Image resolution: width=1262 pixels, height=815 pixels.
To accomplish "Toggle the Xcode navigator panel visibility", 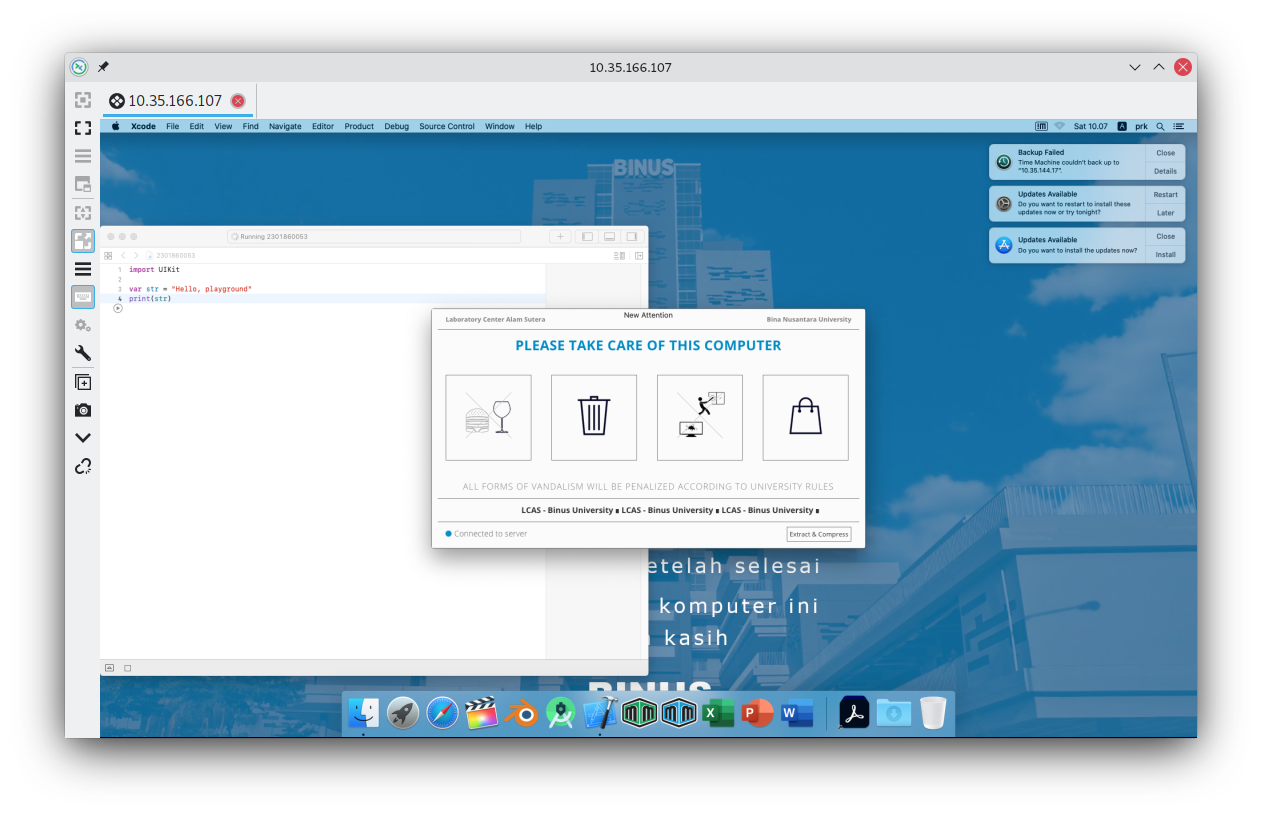I will (587, 237).
